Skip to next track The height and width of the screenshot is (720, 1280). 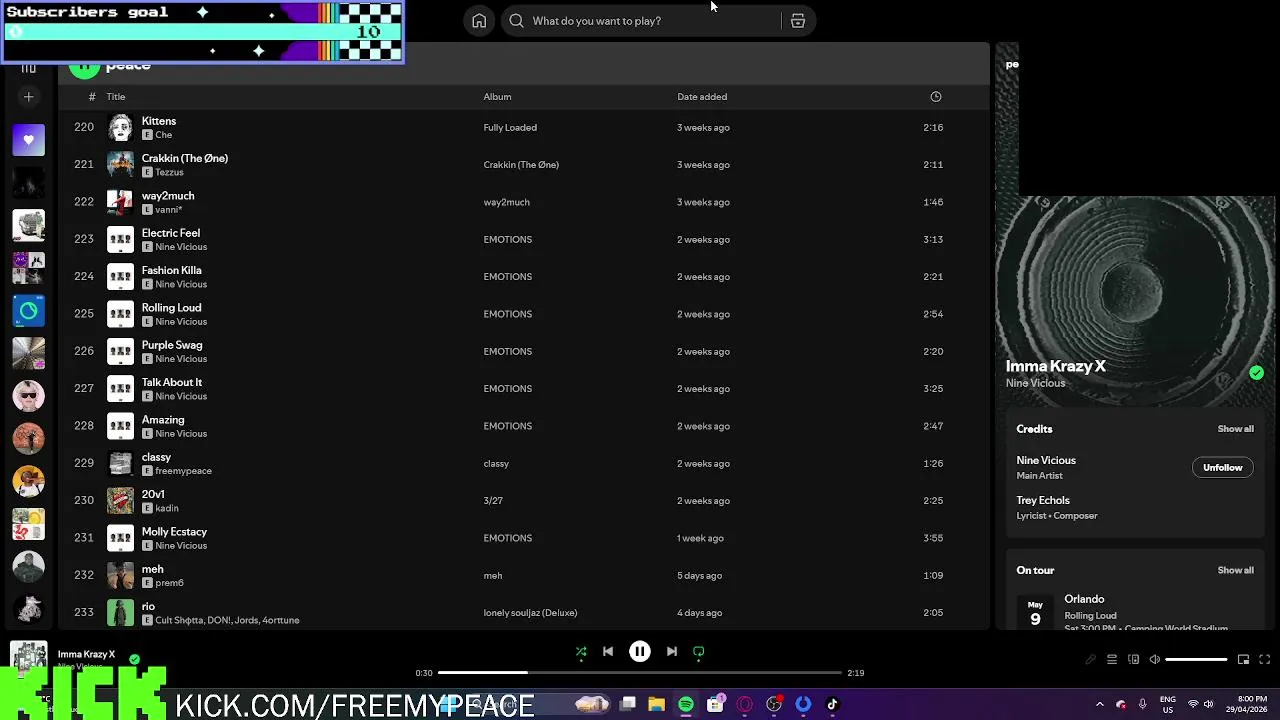coord(672,652)
